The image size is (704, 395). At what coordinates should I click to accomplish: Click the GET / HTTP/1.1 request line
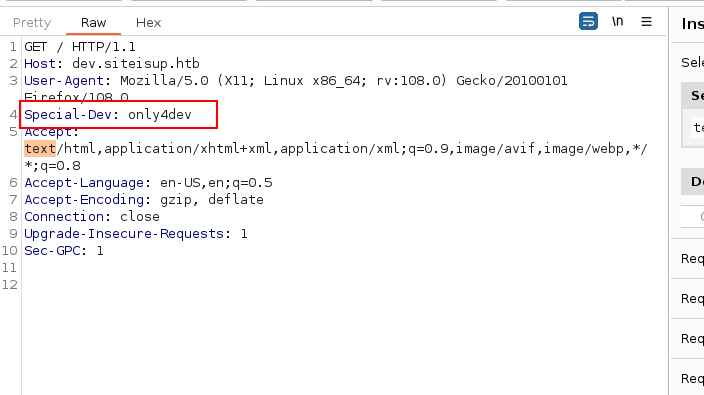[80, 47]
